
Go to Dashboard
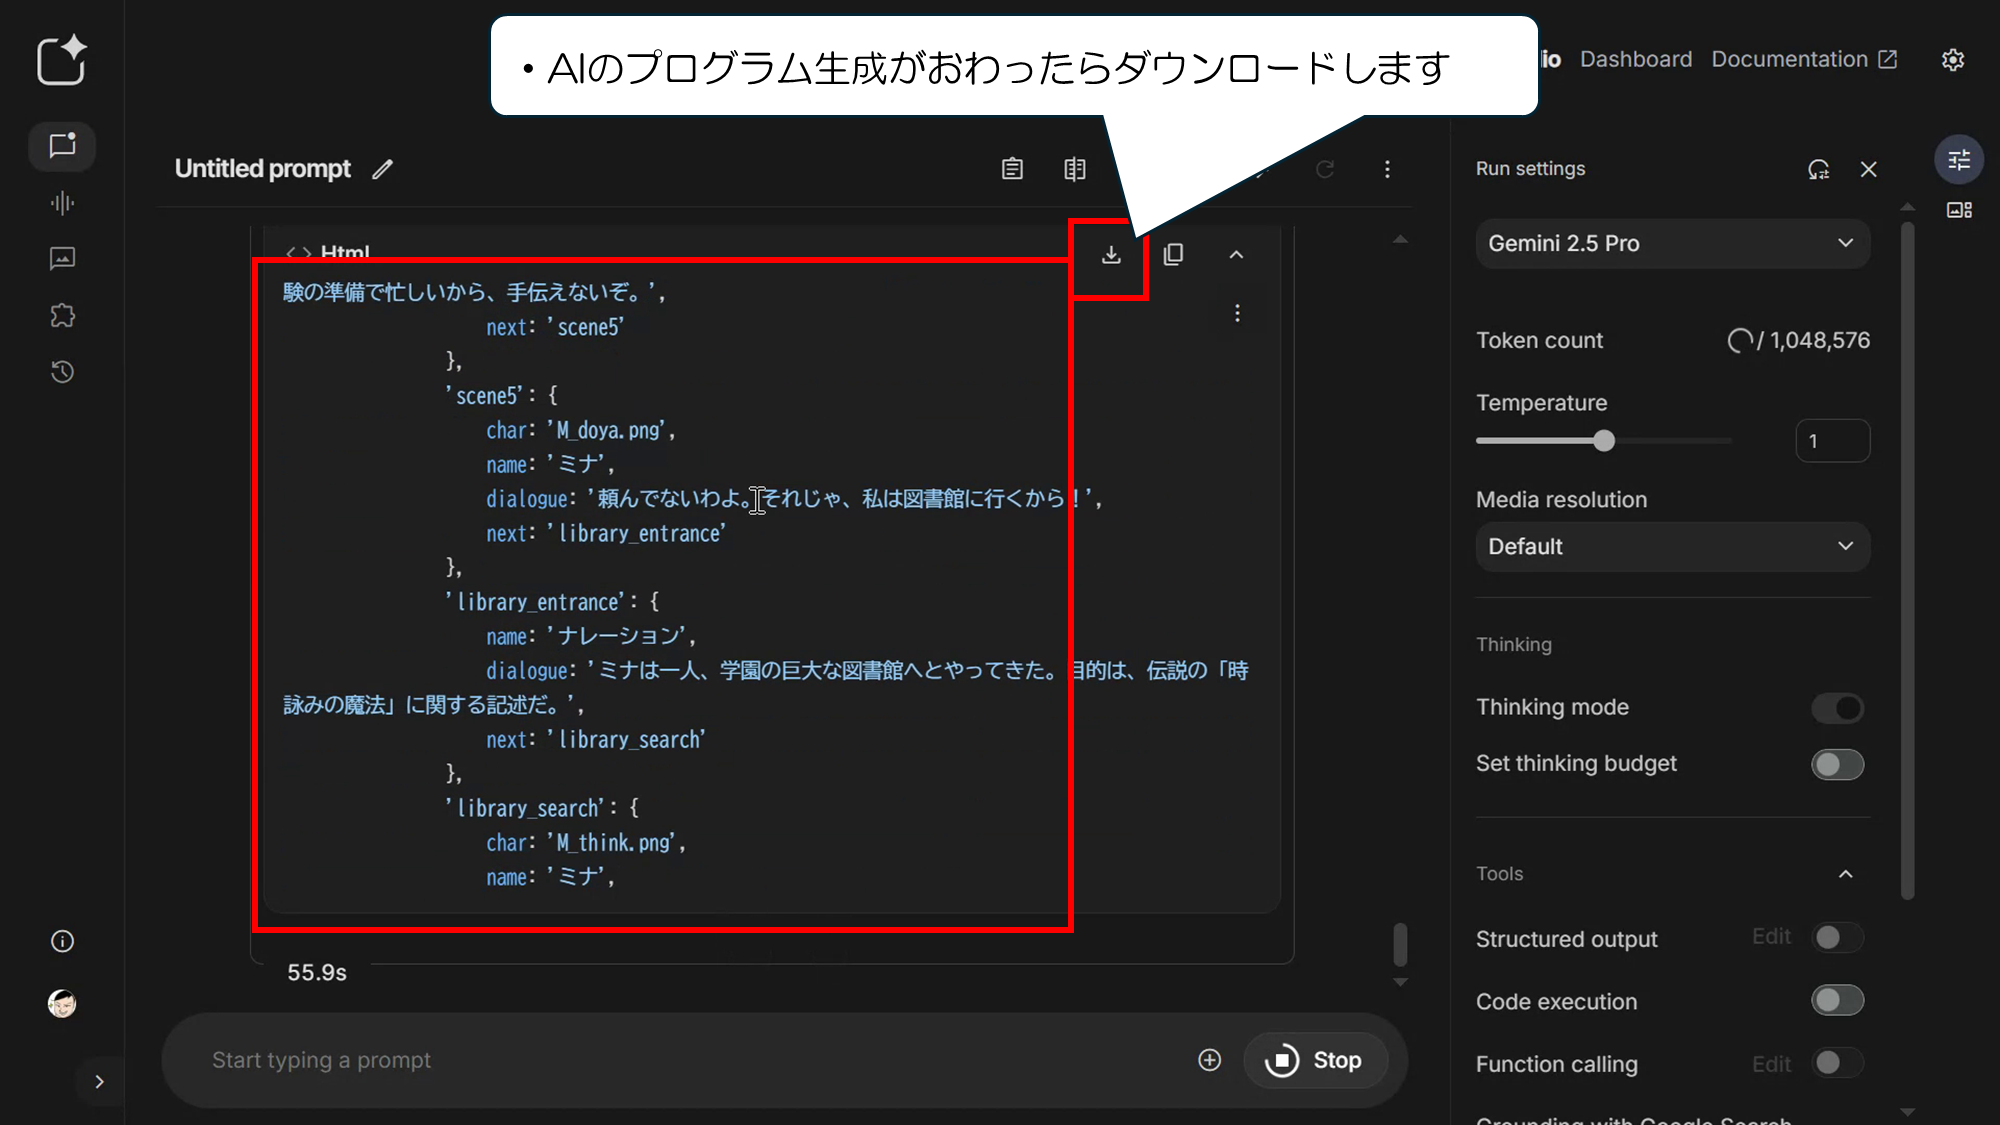click(x=1636, y=60)
